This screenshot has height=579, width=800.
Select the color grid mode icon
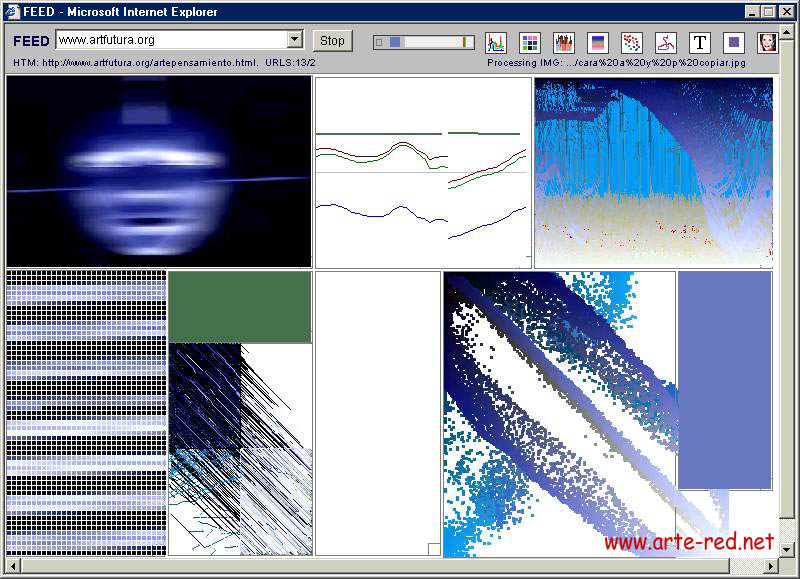tap(530, 42)
